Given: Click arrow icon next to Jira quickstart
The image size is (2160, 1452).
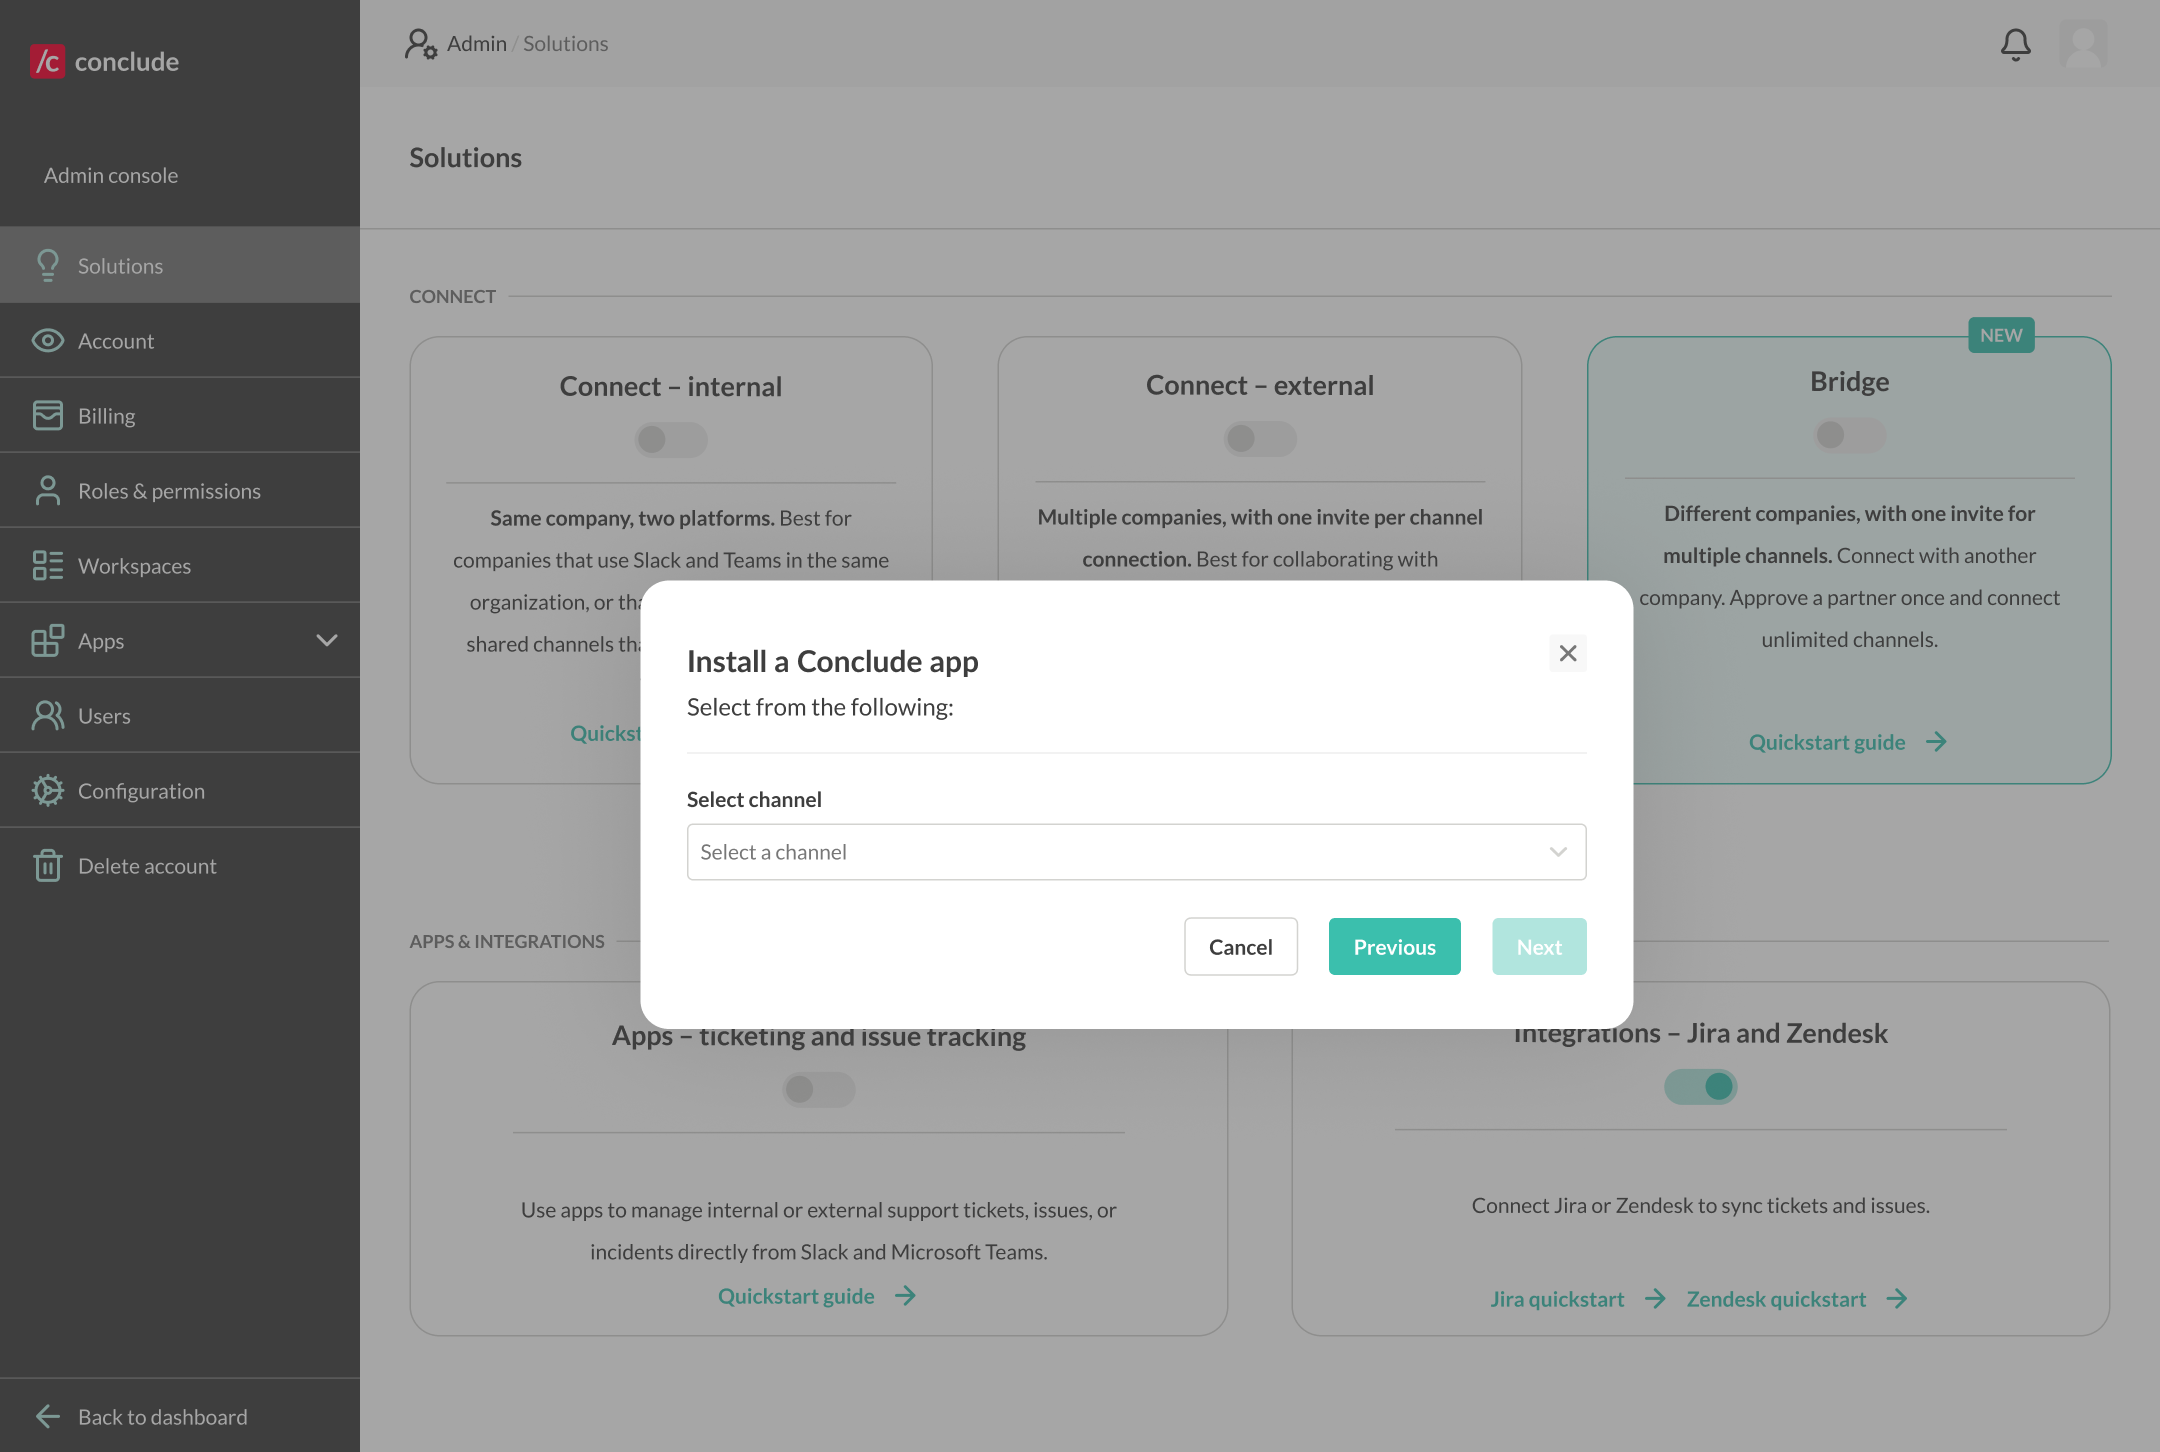Looking at the screenshot, I should click(x=1655, y=1298).
